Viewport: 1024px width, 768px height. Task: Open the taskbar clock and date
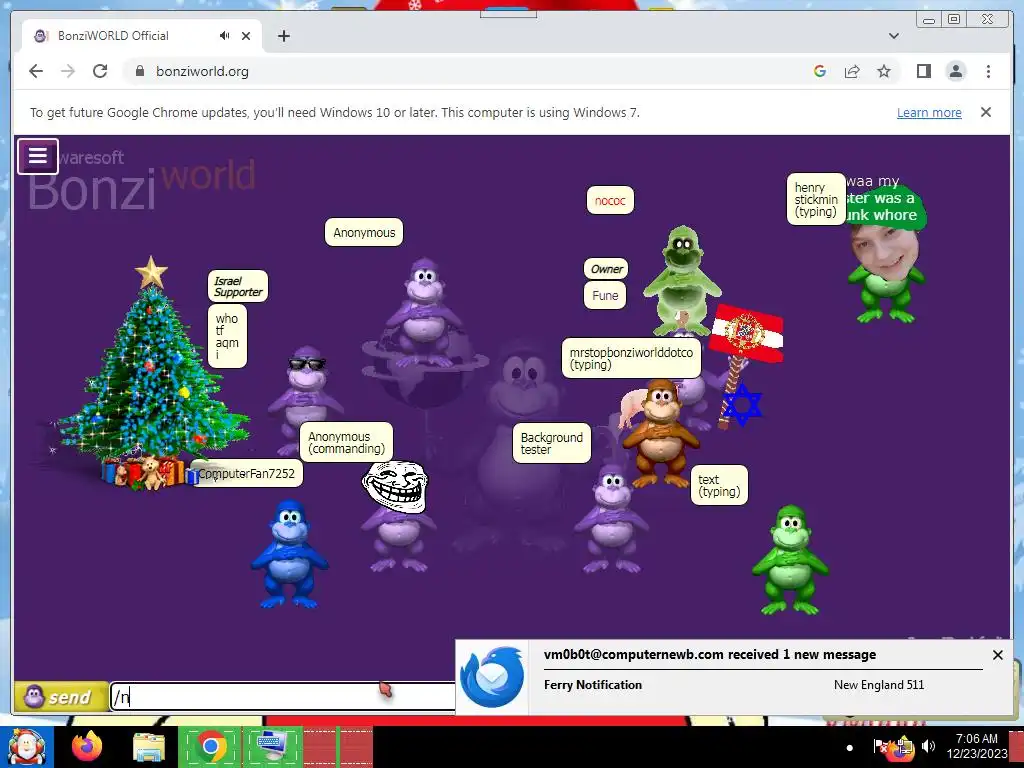(976, 746)
